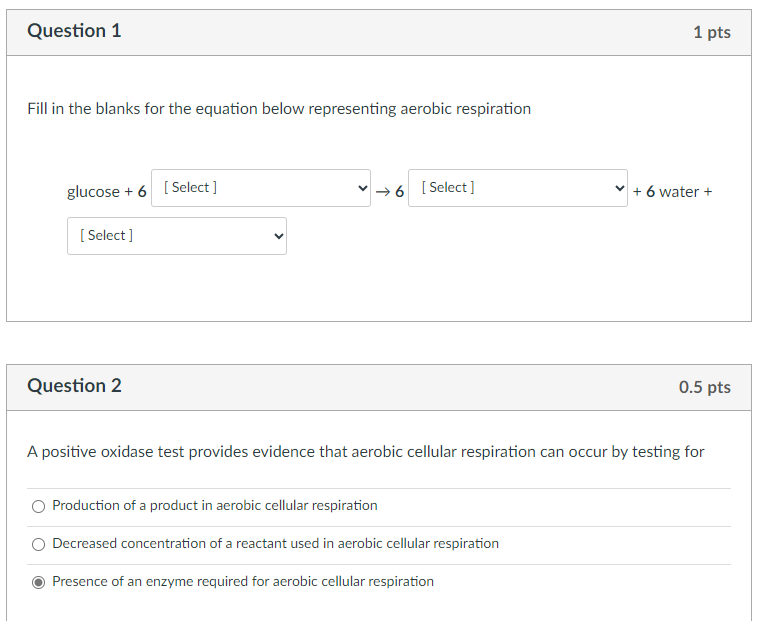This screenshot has height=621, width=769.
Task: Click the chevron arrow of the reactant dropdown
Action: pos(363,188)
